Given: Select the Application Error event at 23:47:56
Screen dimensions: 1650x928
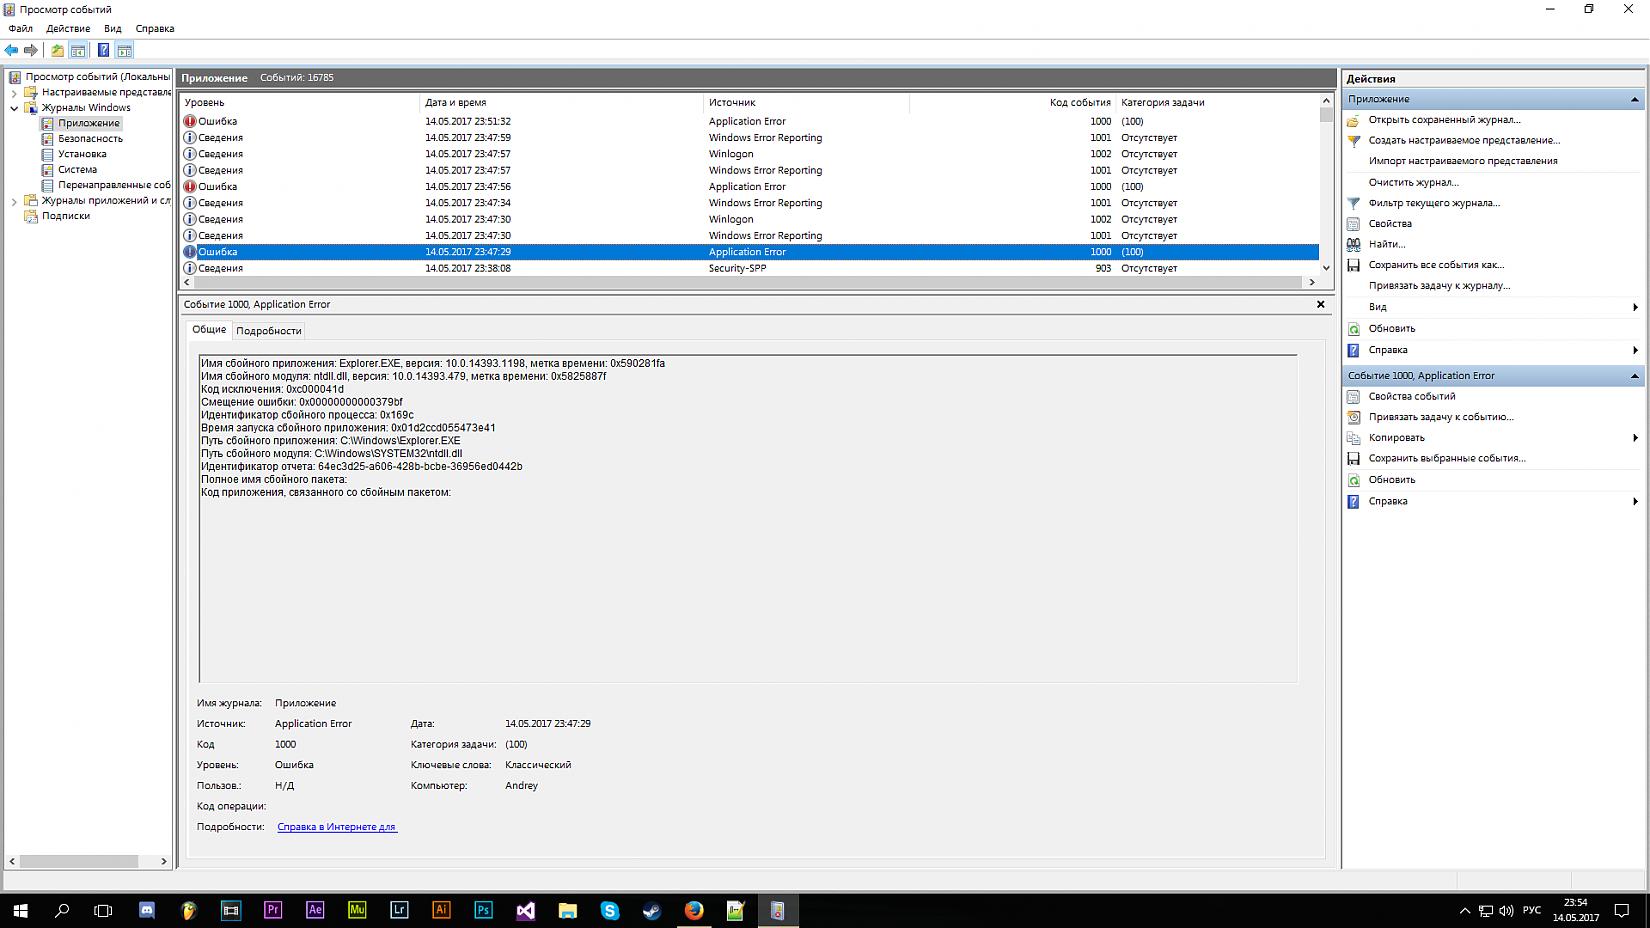Looking at the screenshot, I should pos(750,187).
